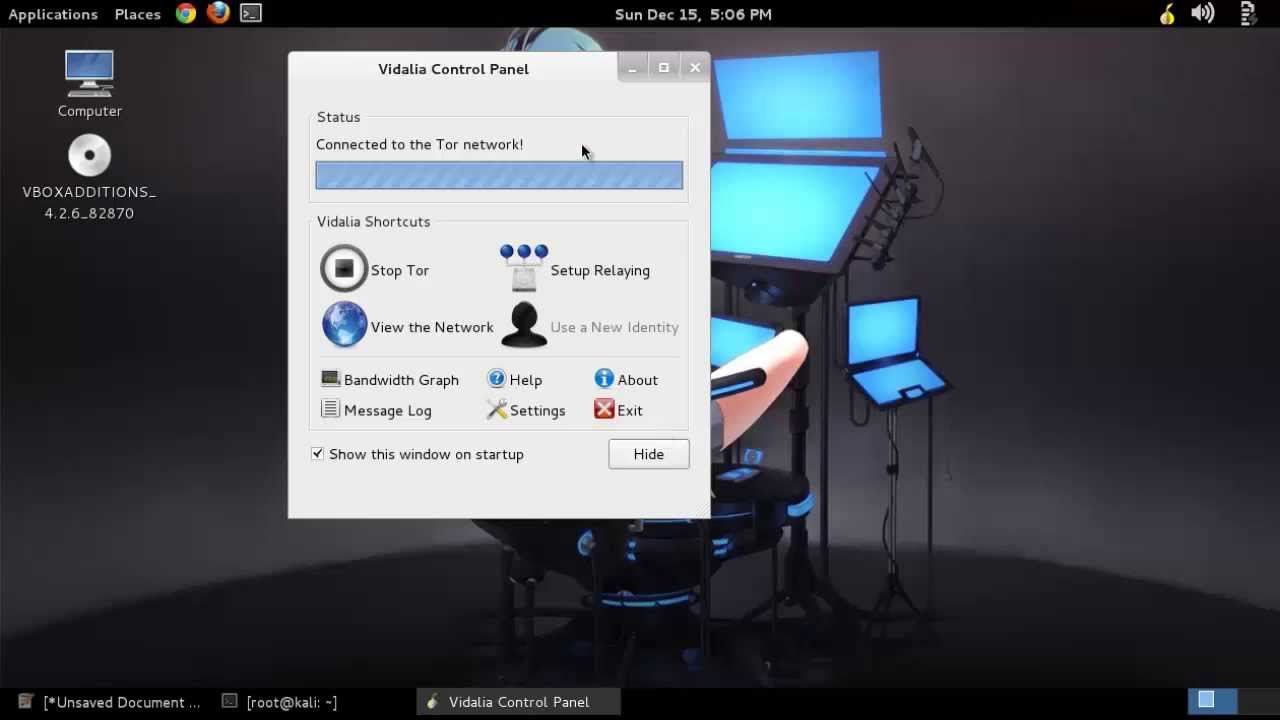1280x720 pixels.
Task: Click the Use a New Identity silhouette icon
Action: 524,325
